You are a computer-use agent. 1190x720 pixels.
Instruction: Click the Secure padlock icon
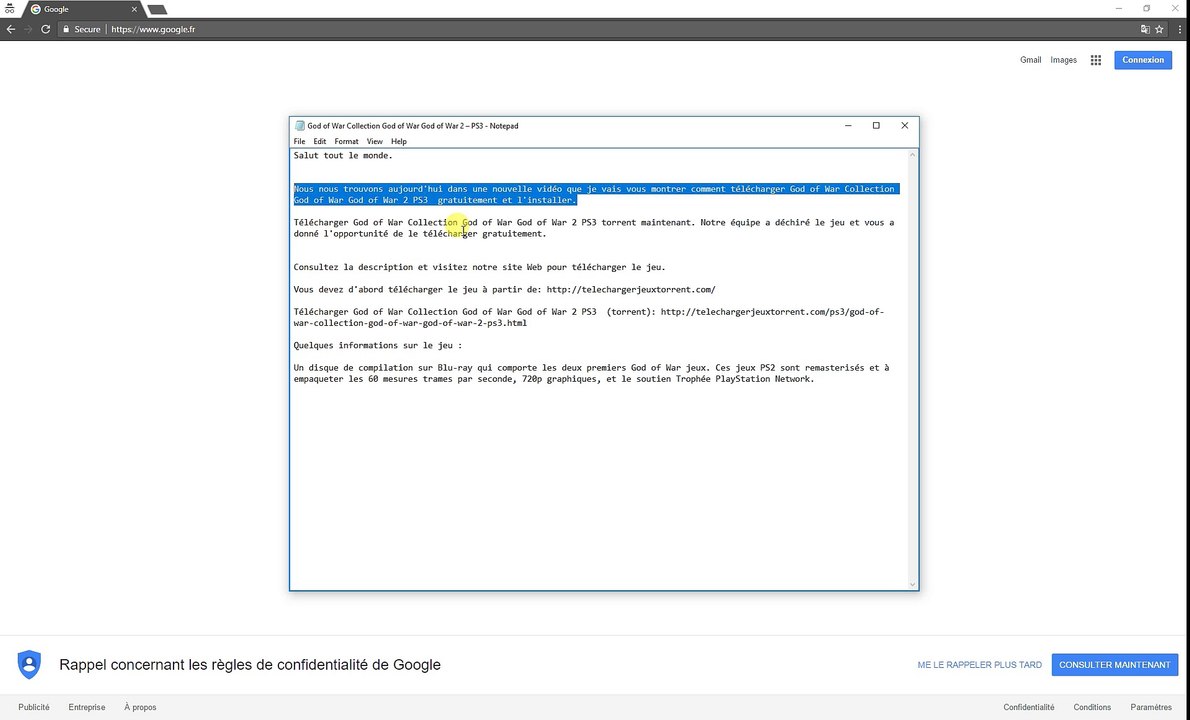66,29
